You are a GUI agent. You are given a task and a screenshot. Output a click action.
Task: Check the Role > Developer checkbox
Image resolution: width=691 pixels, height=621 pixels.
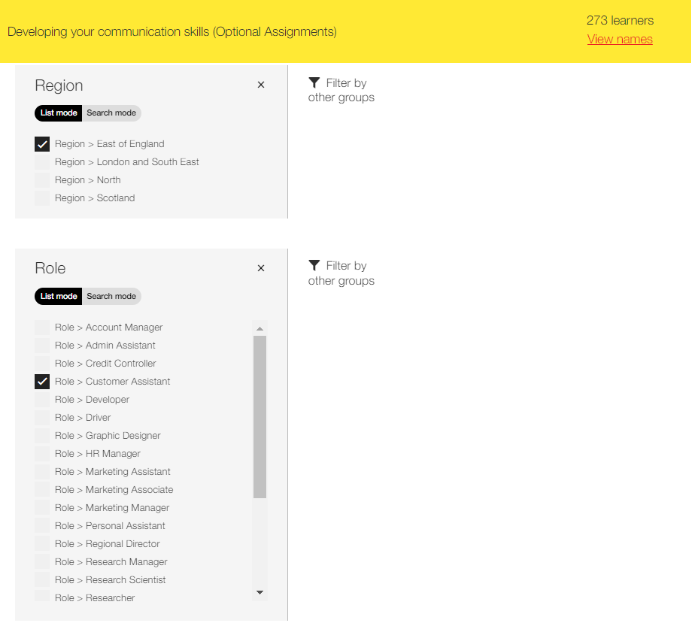point(42,400)
